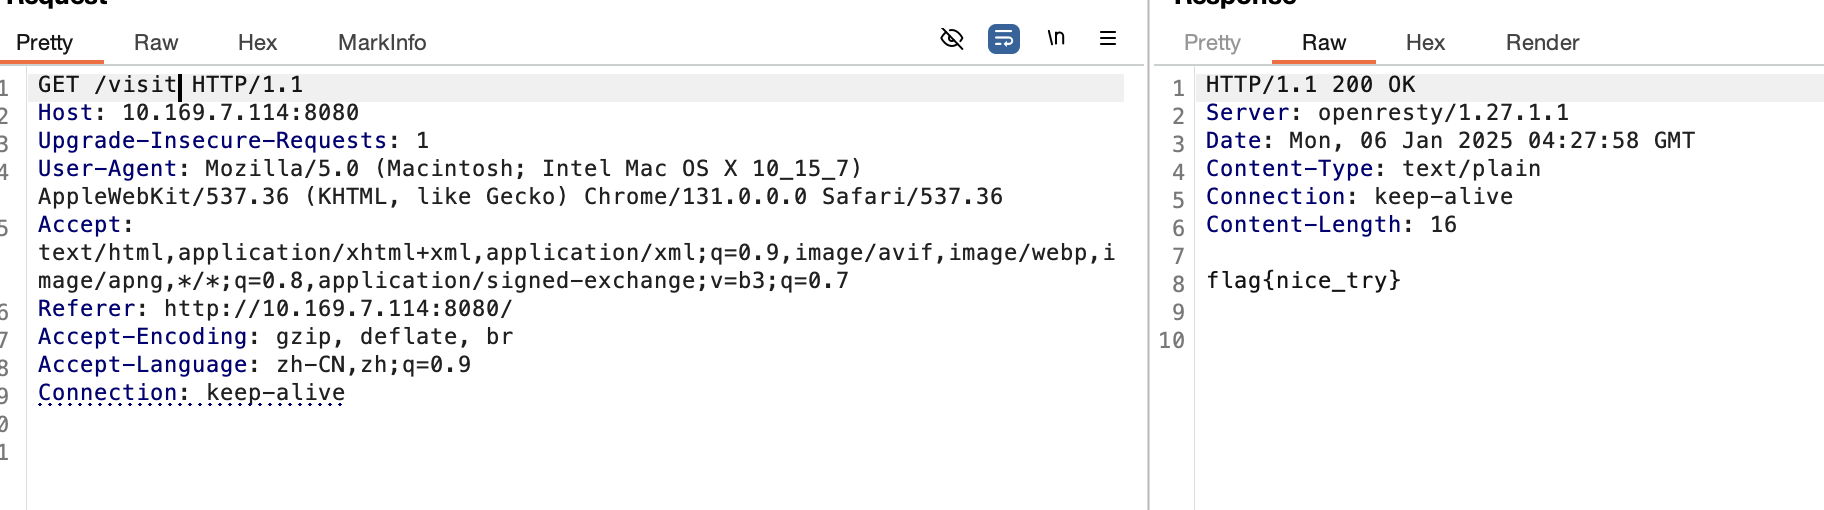This screenshot has height=510, width=1824.
Task: Switch to the Request Pretty tab
Action: pos(44,43)
